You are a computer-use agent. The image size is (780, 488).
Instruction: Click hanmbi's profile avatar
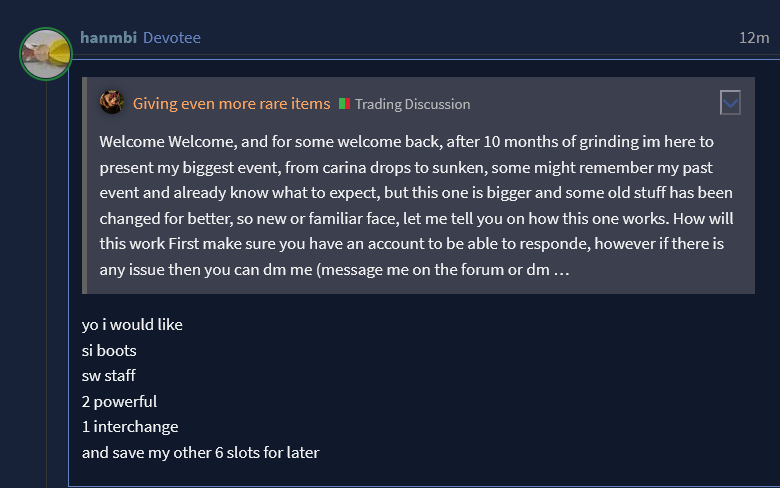click(46, 54)
